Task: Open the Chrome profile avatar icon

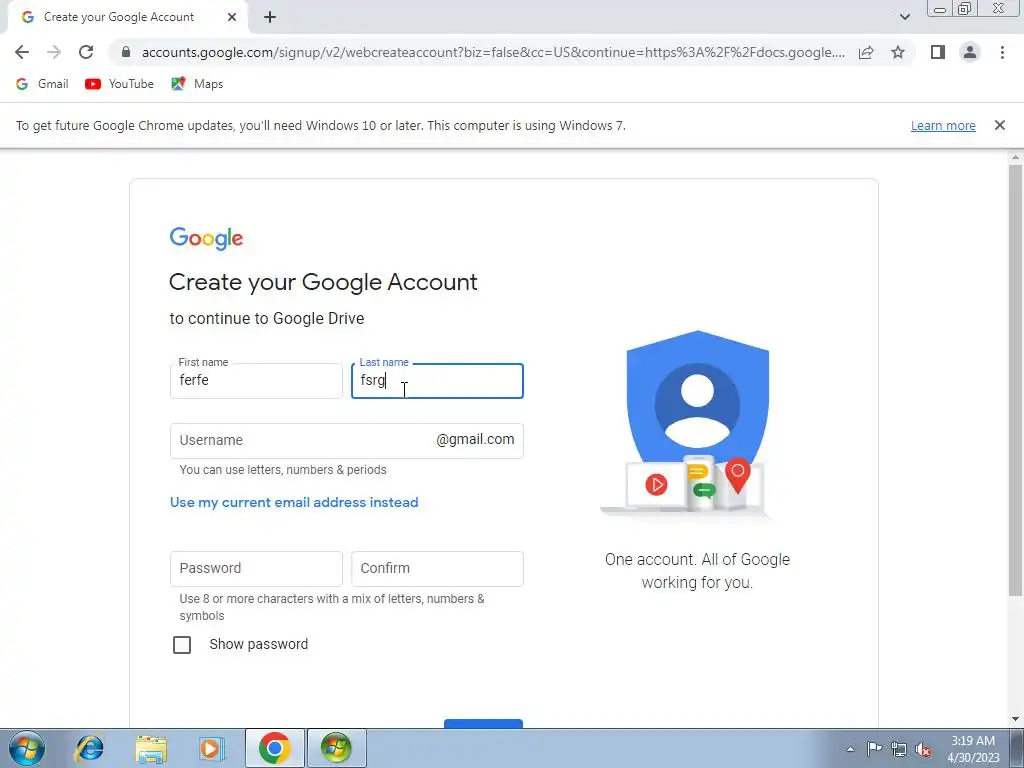Action: 970,52
